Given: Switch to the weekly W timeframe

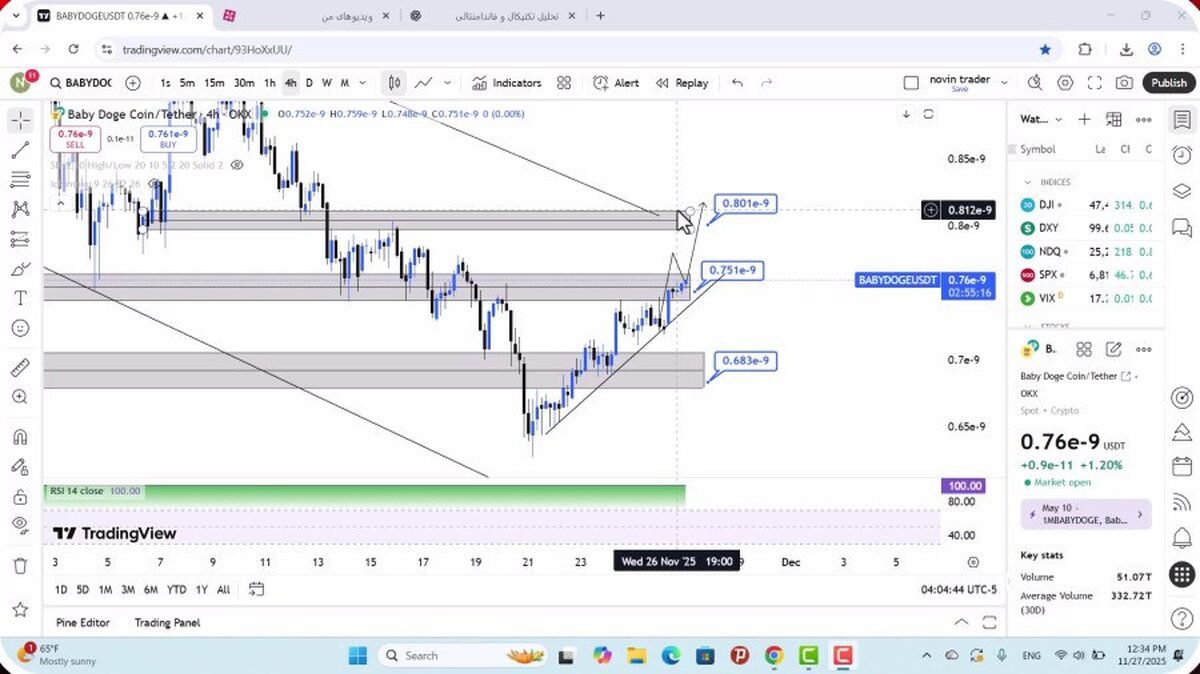Looking at the screenshot, I should pyautogui.click(x=326, y=83).
